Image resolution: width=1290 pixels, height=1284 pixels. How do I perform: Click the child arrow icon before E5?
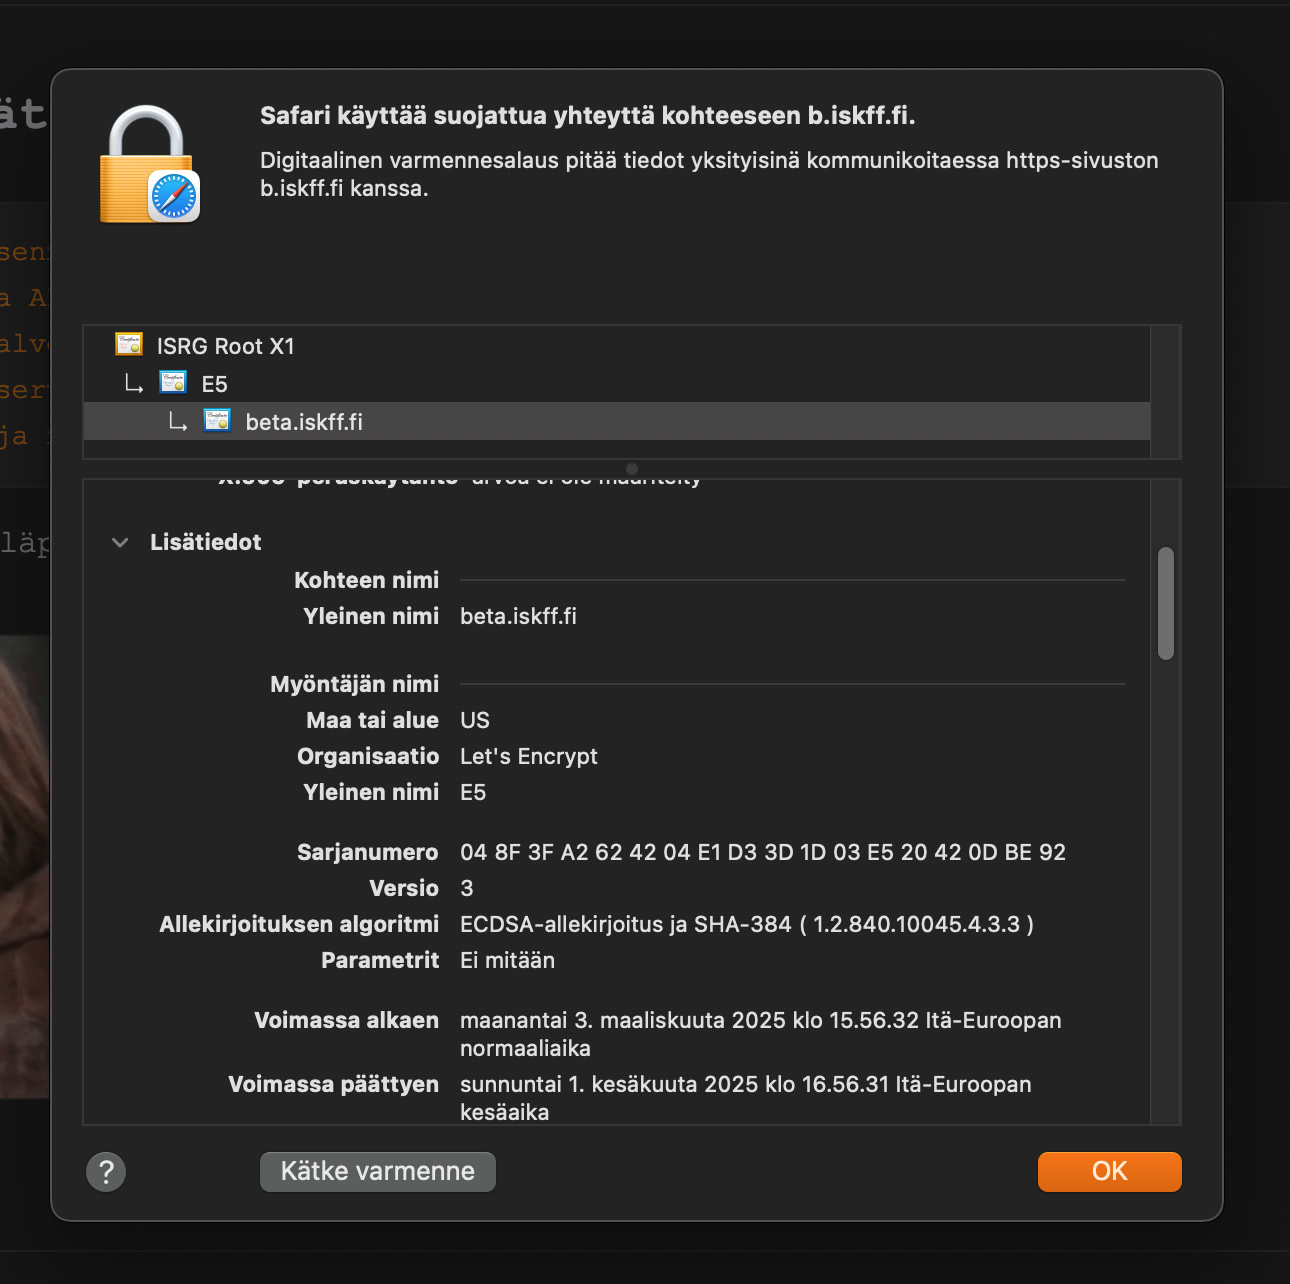pos(133,383)
